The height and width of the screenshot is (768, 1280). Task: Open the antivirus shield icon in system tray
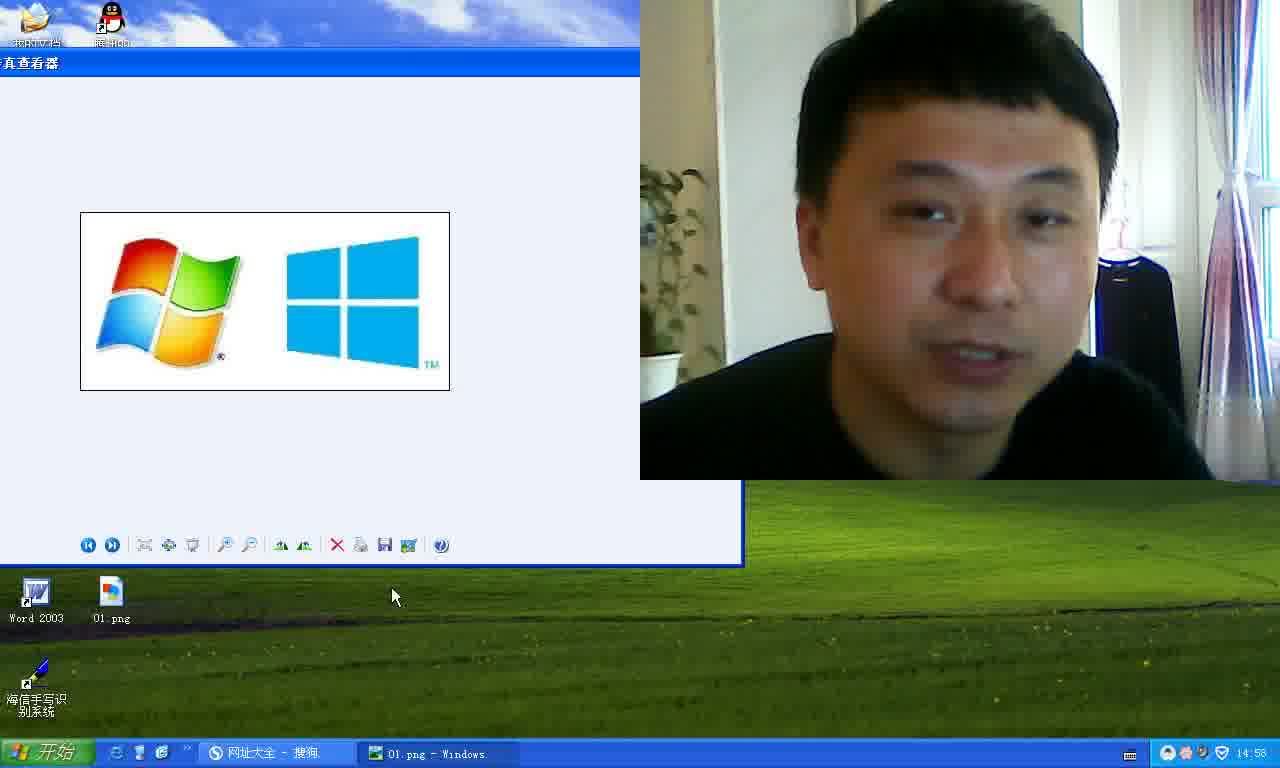(x=1221, y=752)
